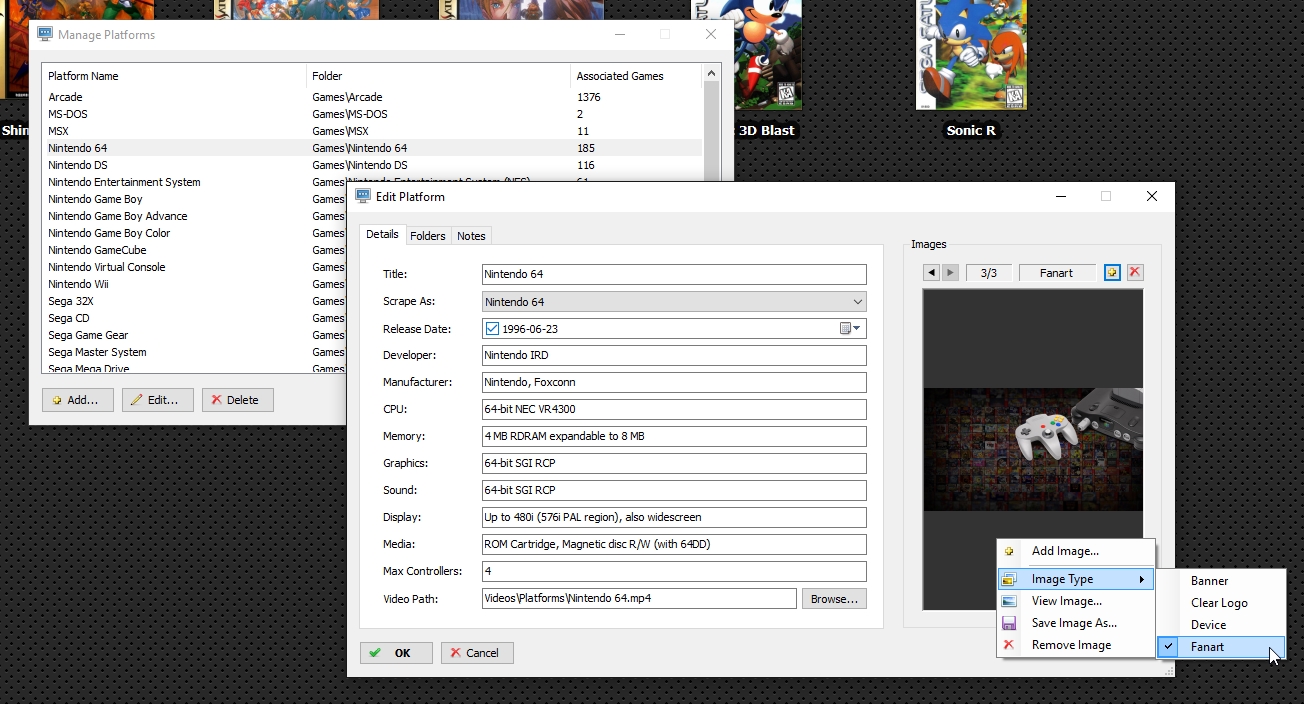The width and height of the screenshot is (1304, 704).
Task: Click the Developer input field
Action: 674,355
